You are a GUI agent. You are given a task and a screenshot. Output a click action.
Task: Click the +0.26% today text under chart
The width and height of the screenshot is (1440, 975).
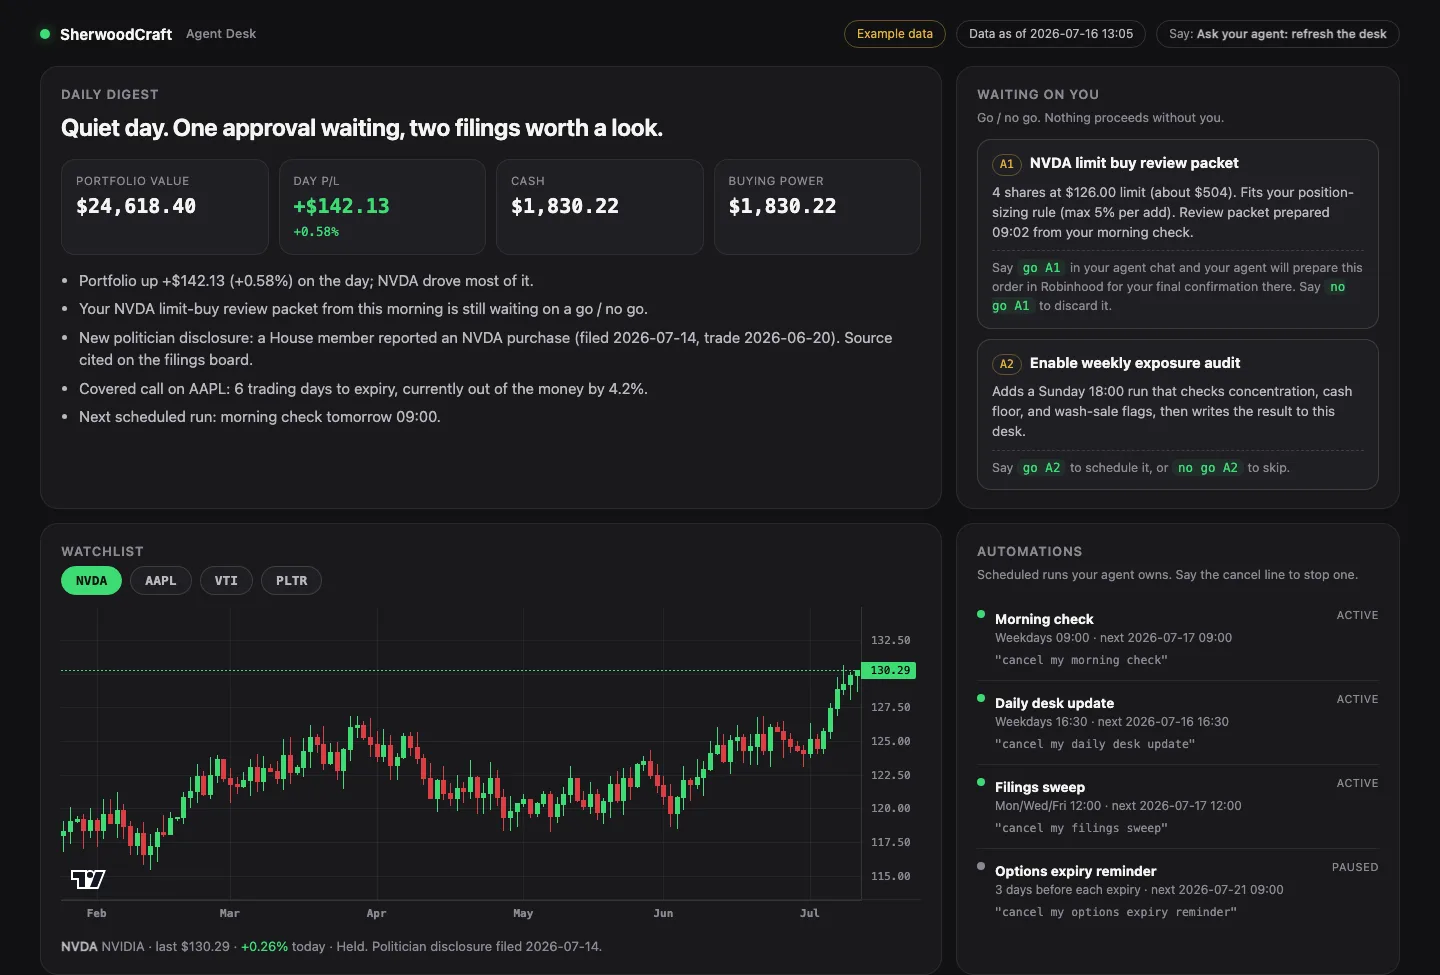283,946
